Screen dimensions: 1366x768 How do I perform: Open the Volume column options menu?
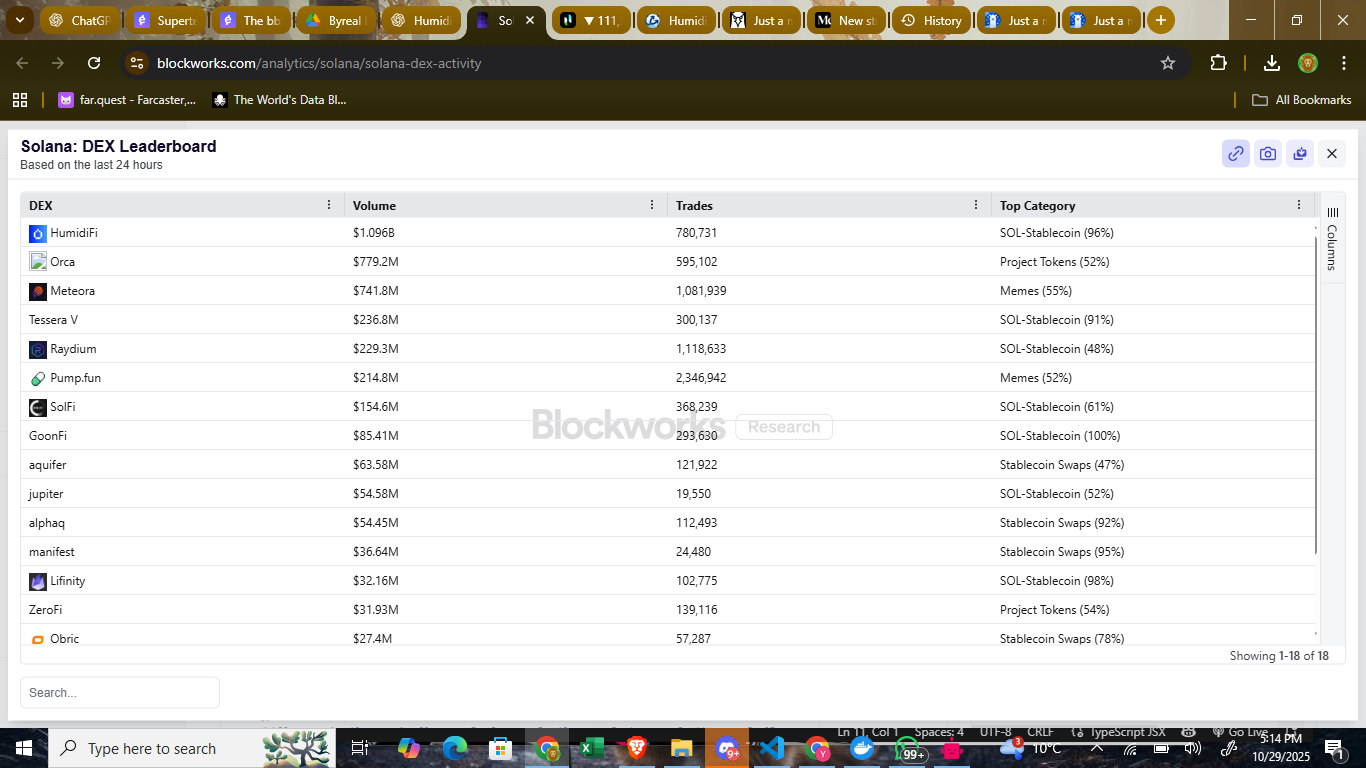point(652,205)
